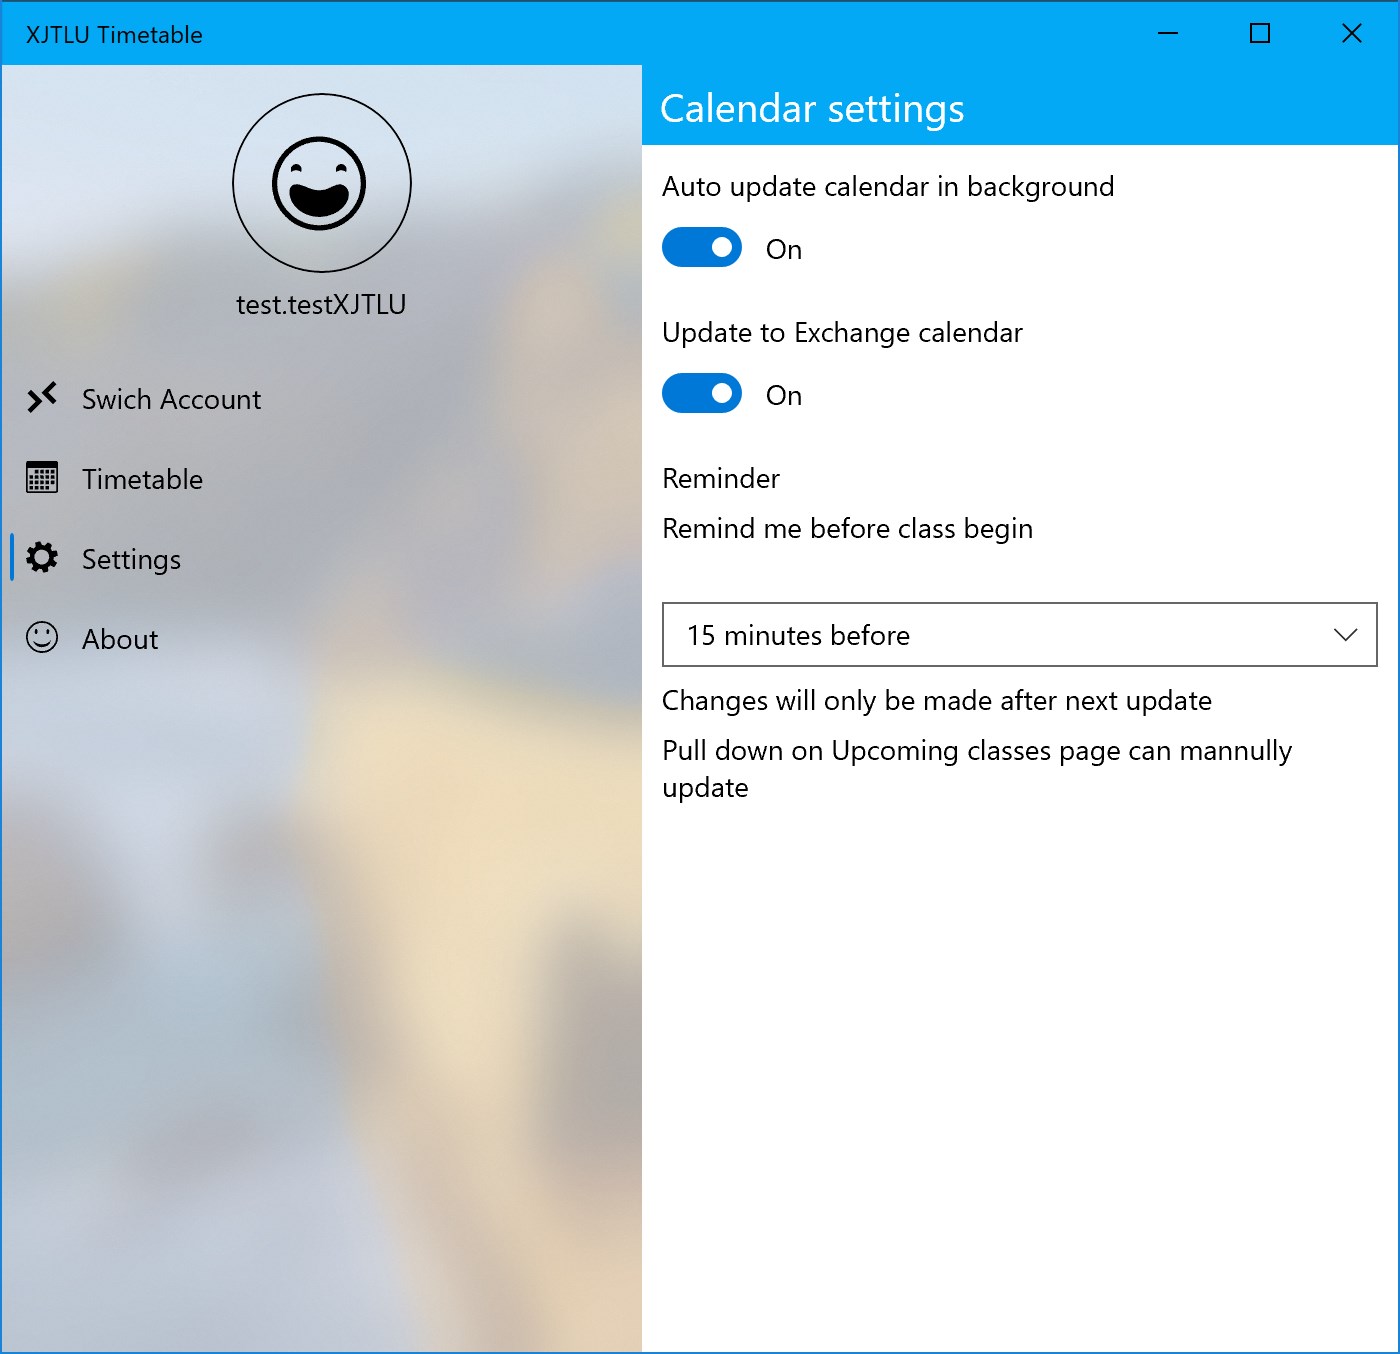The width and height of the screenshot is (1400, 1354).
Task: Click the Swich Account arrows icon
Action: pyautogui.click(x=42, y=398)
